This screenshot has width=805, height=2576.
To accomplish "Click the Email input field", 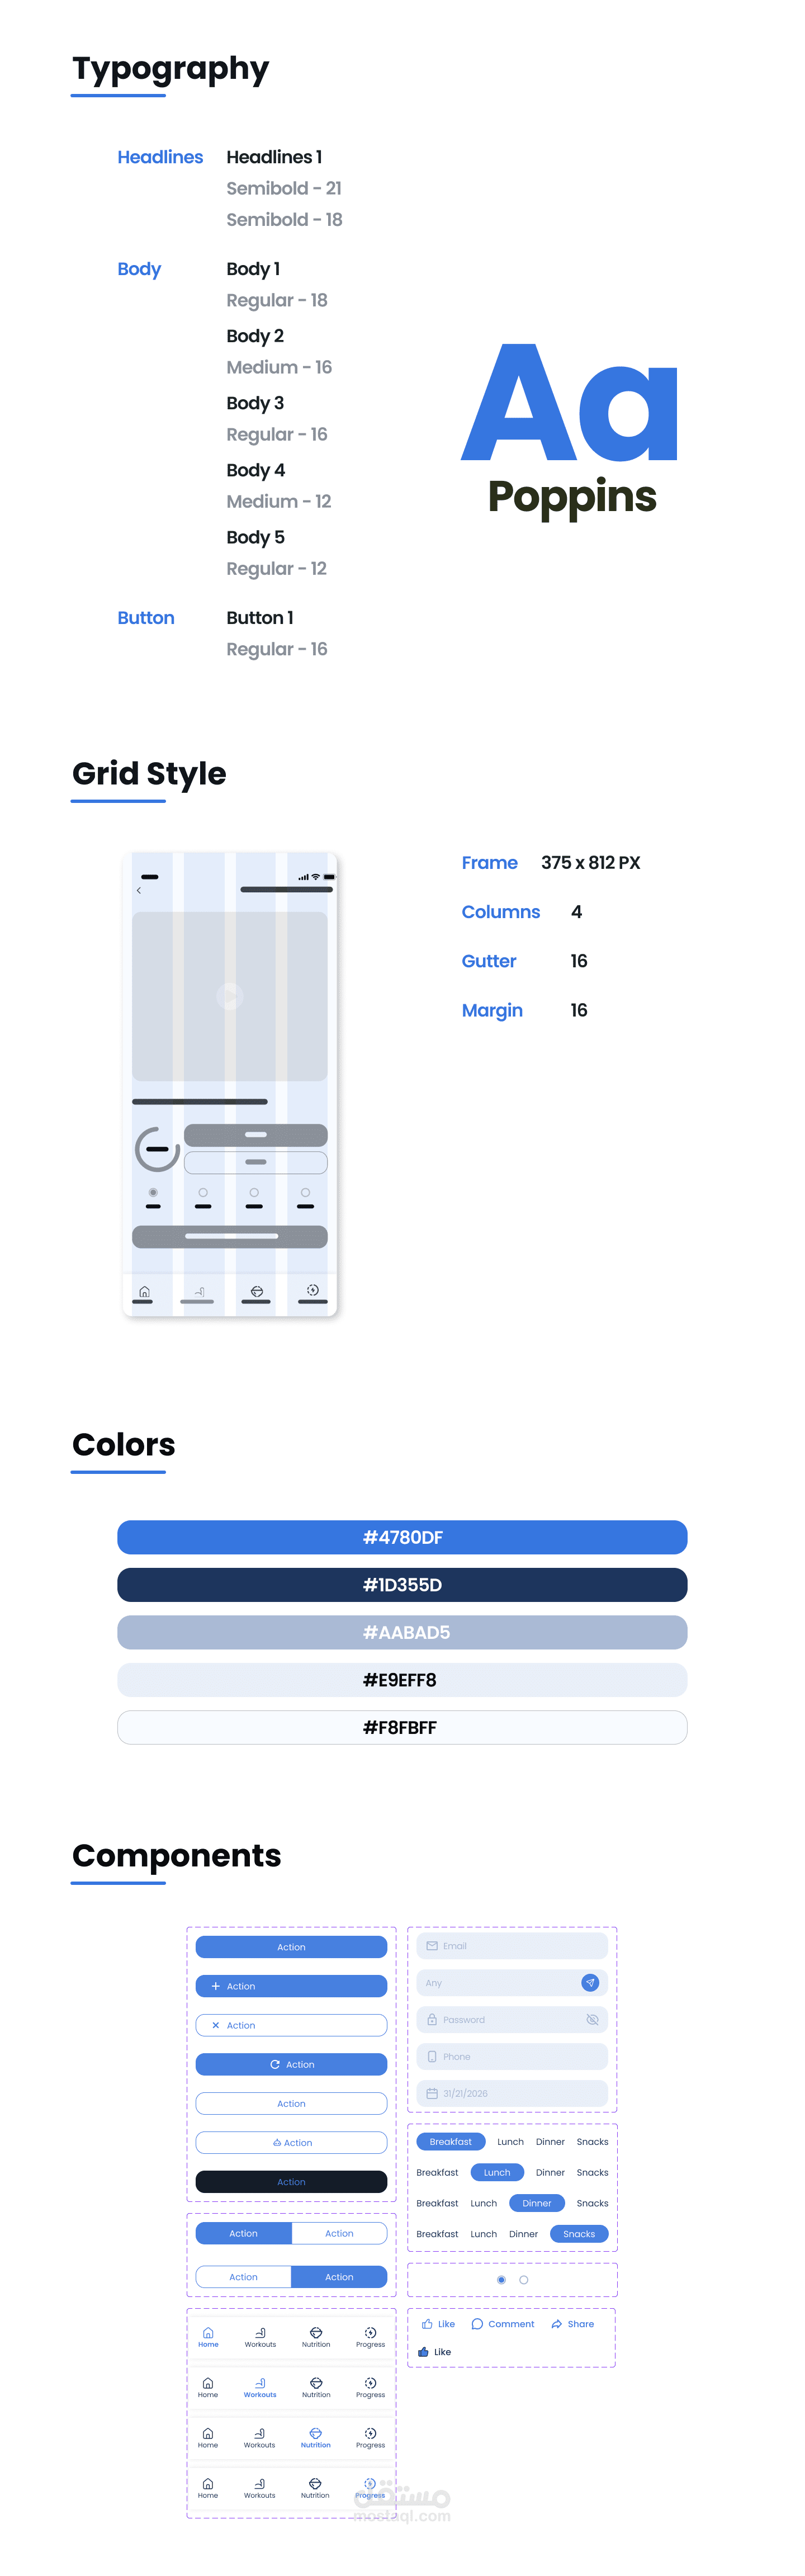I will 512,1945.
